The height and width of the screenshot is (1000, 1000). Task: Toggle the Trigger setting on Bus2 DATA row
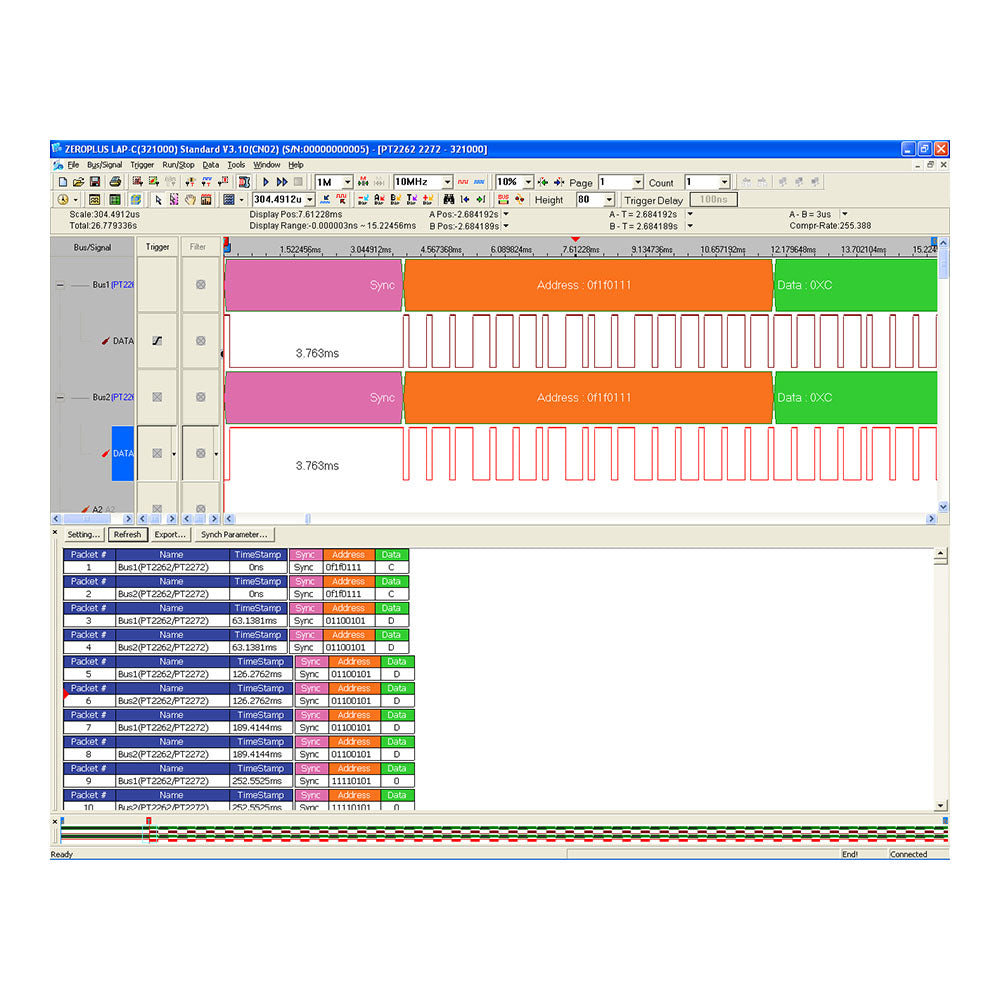click(x=155, y=452)
